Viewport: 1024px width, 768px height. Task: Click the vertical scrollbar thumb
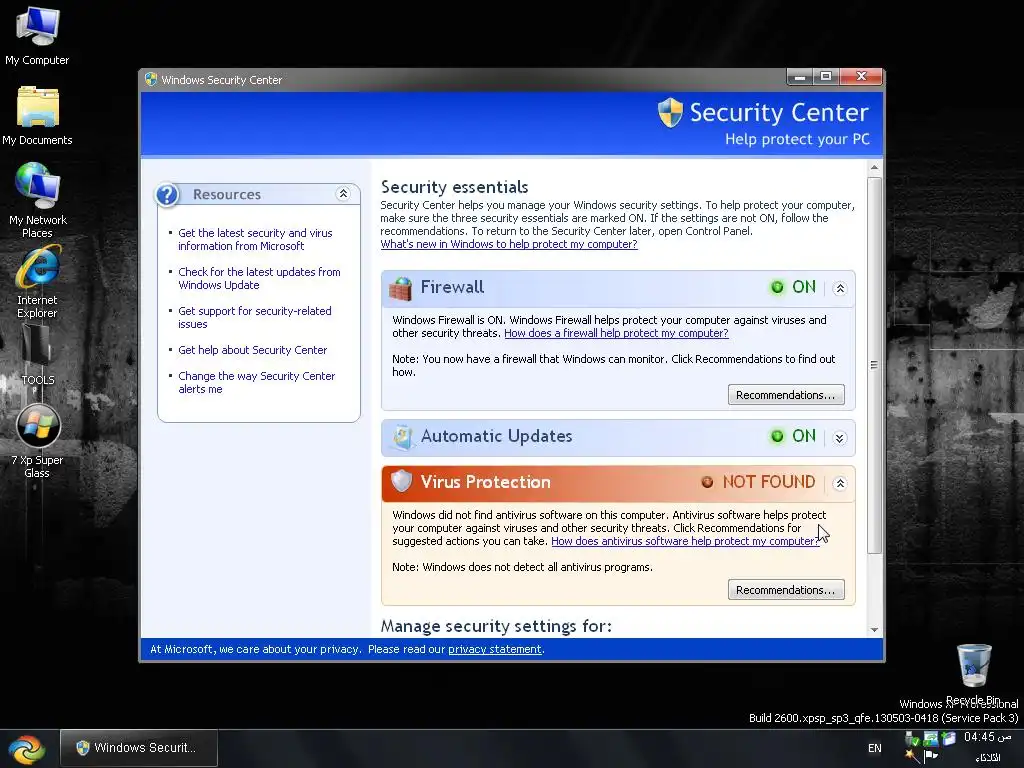click(x=874, y=365)
